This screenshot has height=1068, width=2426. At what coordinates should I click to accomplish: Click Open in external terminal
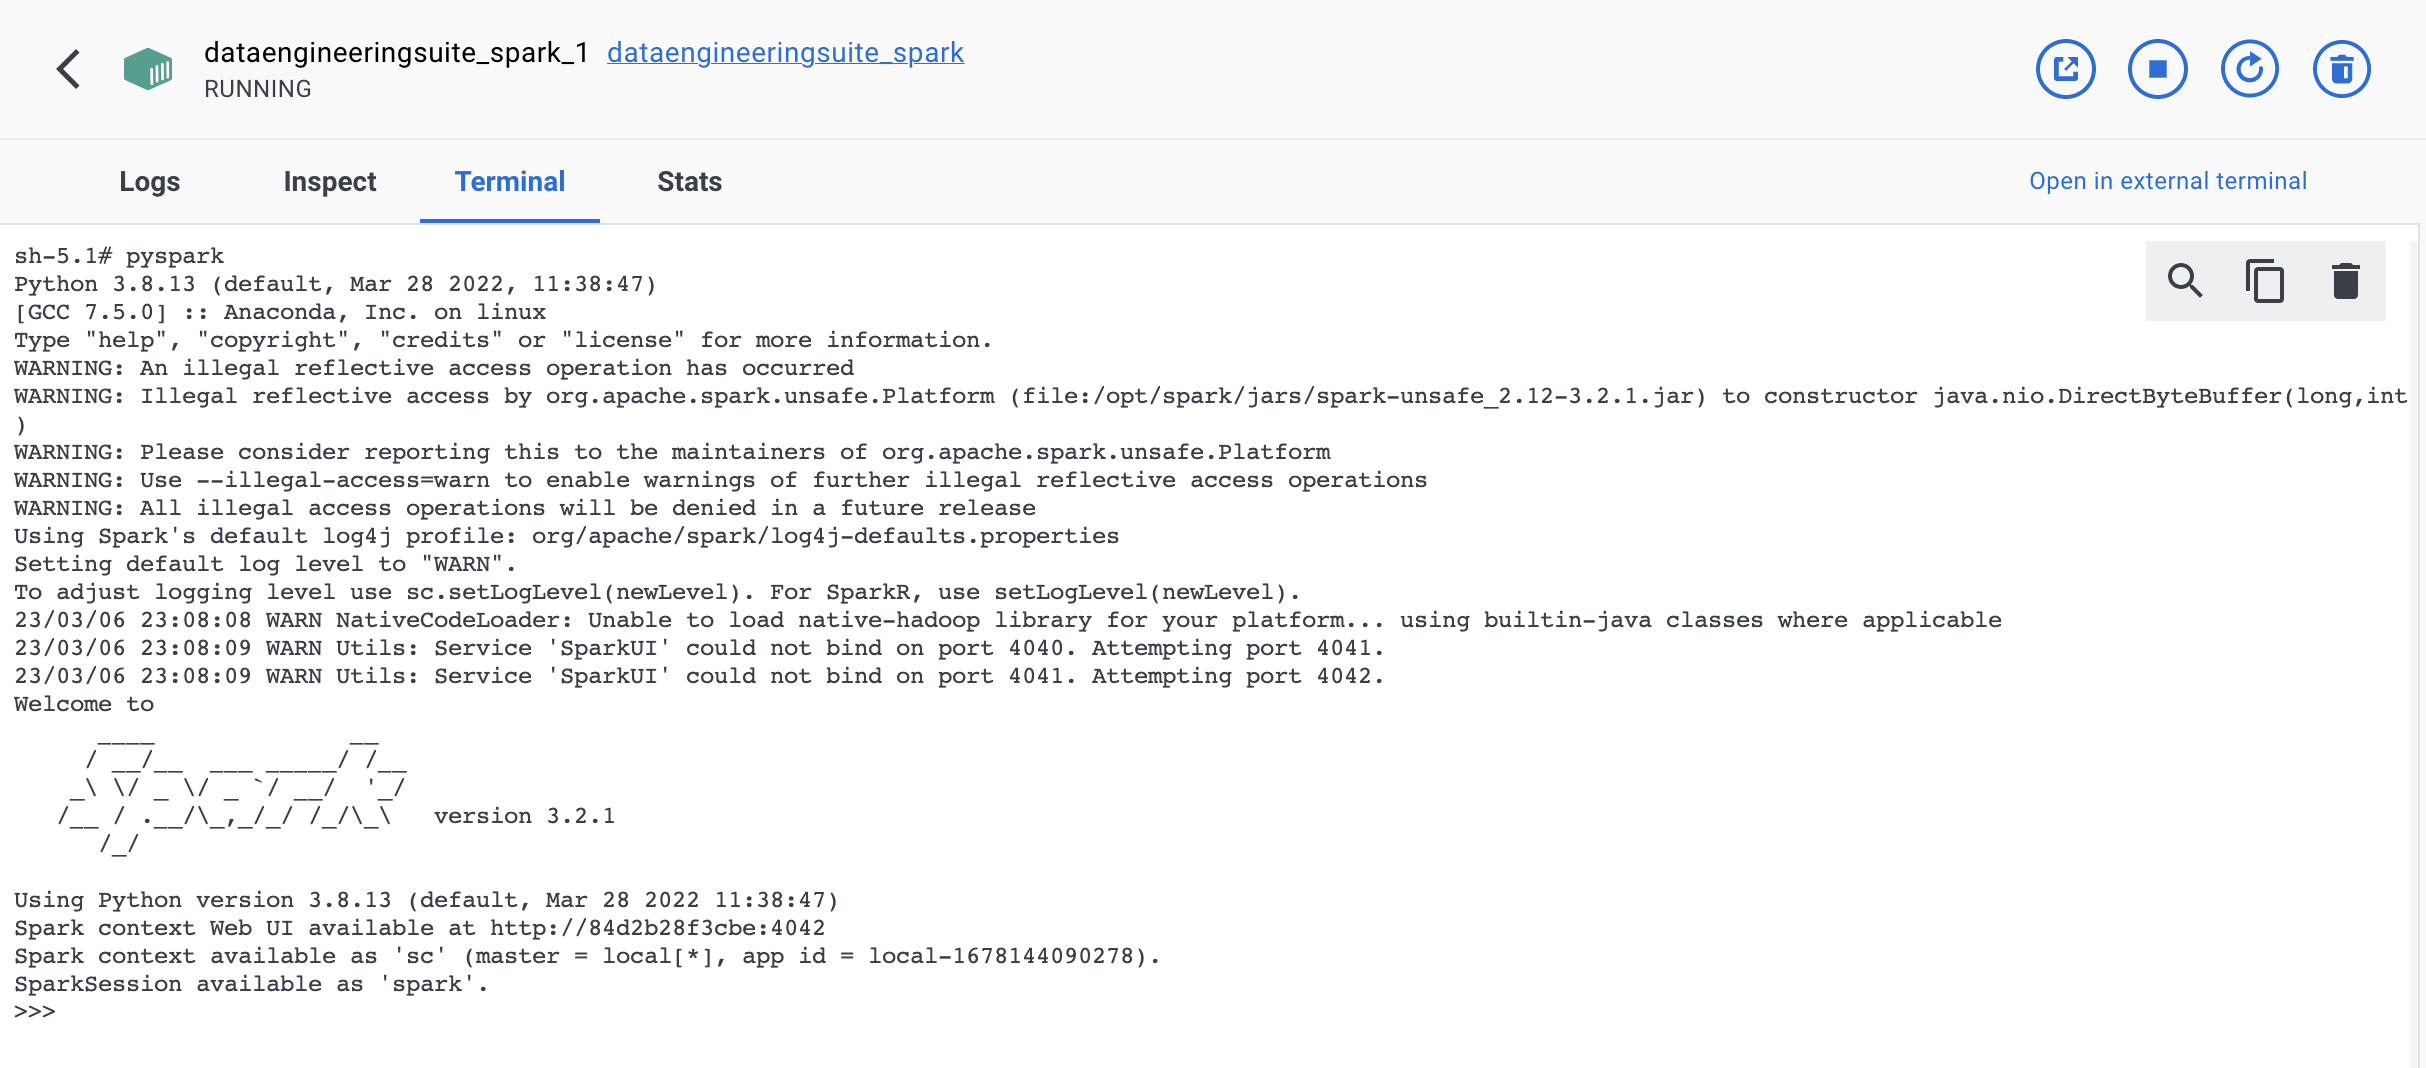coord(2168,181)
